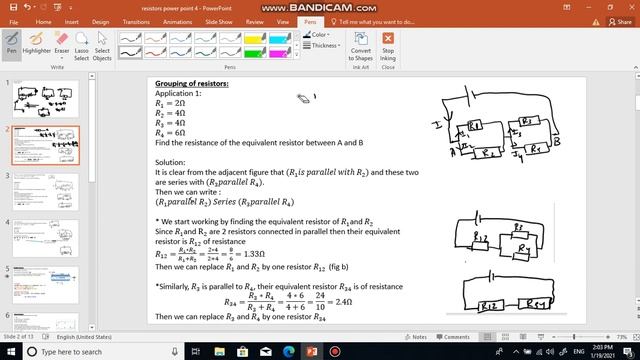Switch to the Select Objects tool
640x360 pixels.
click(x=102, y=46)
